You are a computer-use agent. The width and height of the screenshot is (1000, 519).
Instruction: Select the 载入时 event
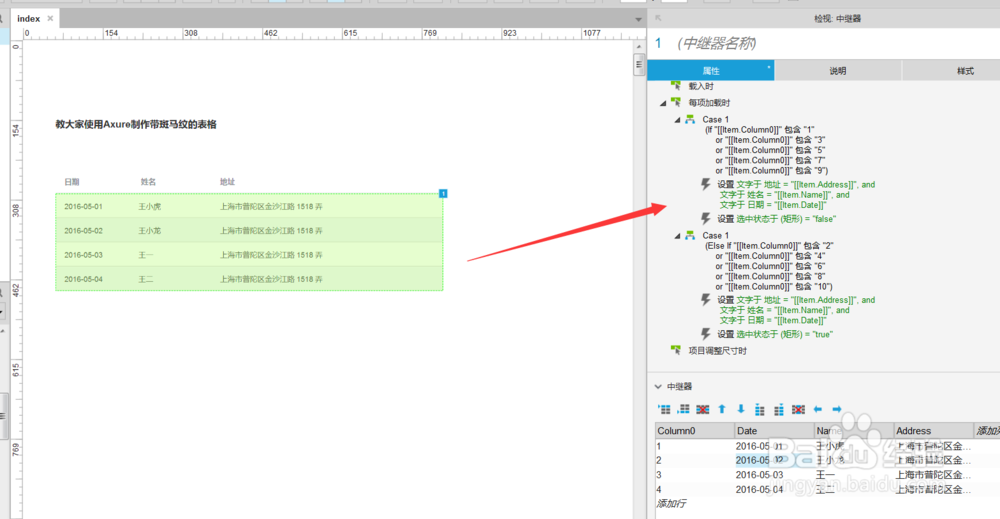coord(701,86)
